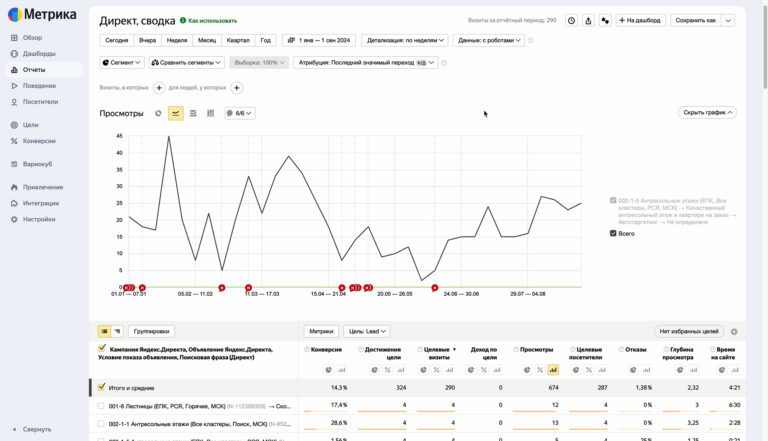
Task: Click the Скрыть график button
Action: coord(707,113)
